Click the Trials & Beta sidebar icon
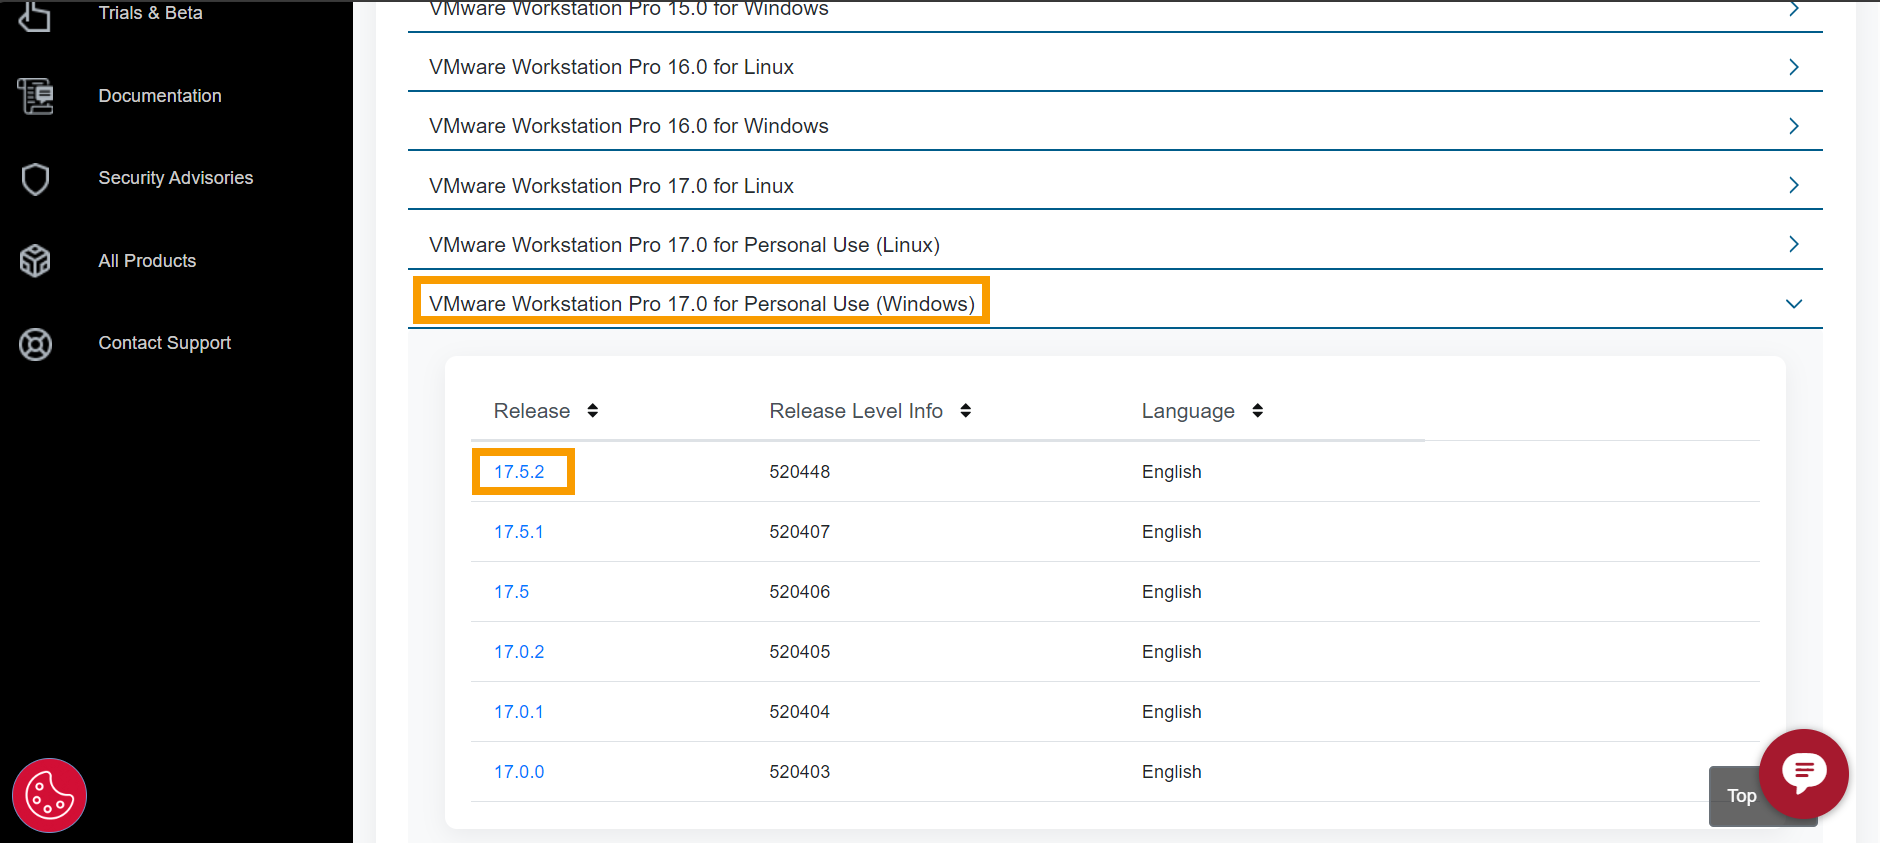 tap(35, 15)
